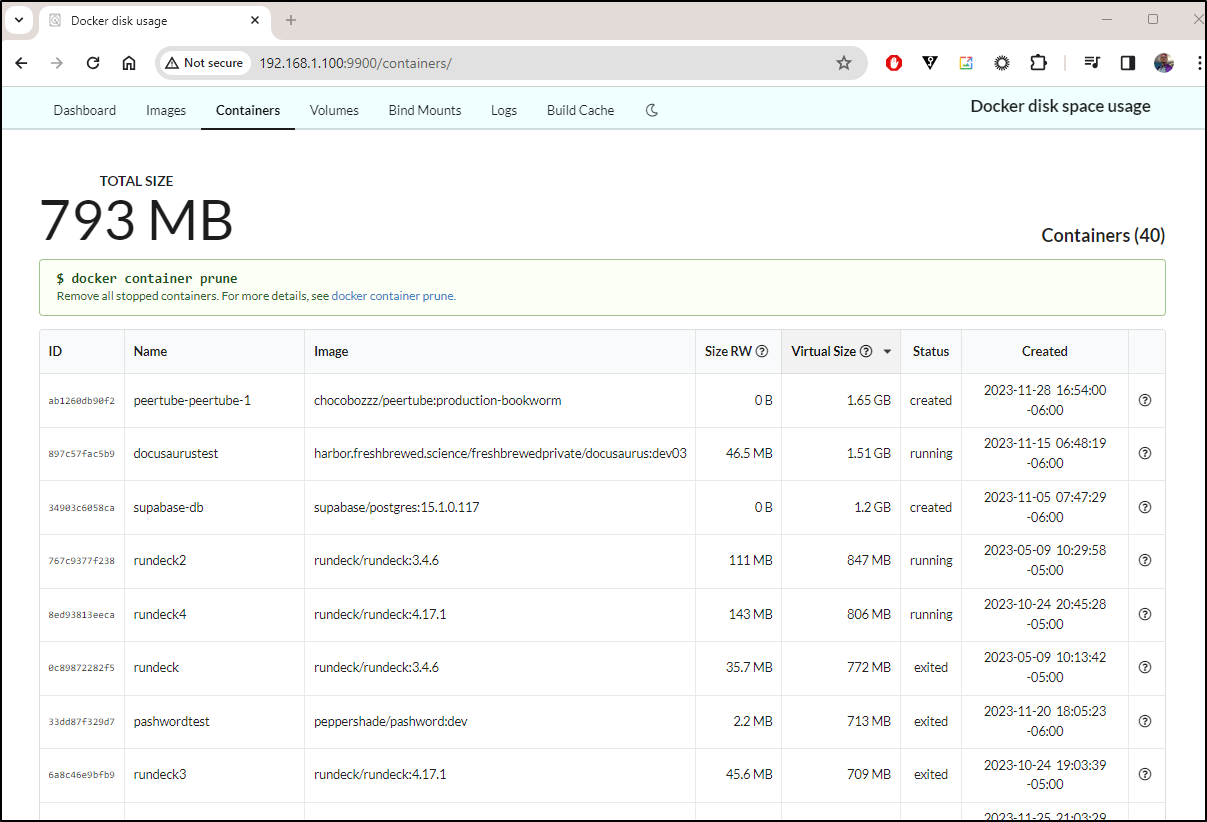Select the Containers tab
This screenshot has width=1207, height=822.
coord(248,110)
